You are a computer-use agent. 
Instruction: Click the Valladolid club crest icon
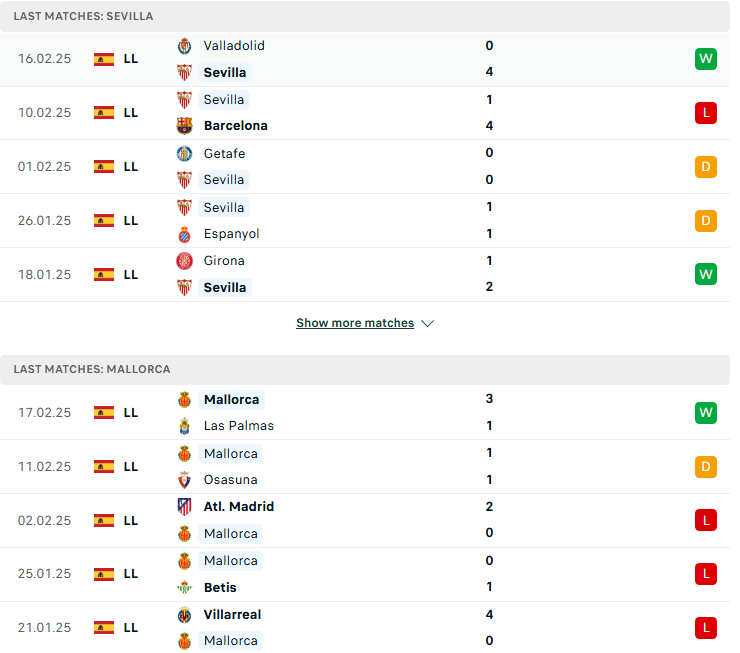[x=185, y=46]
